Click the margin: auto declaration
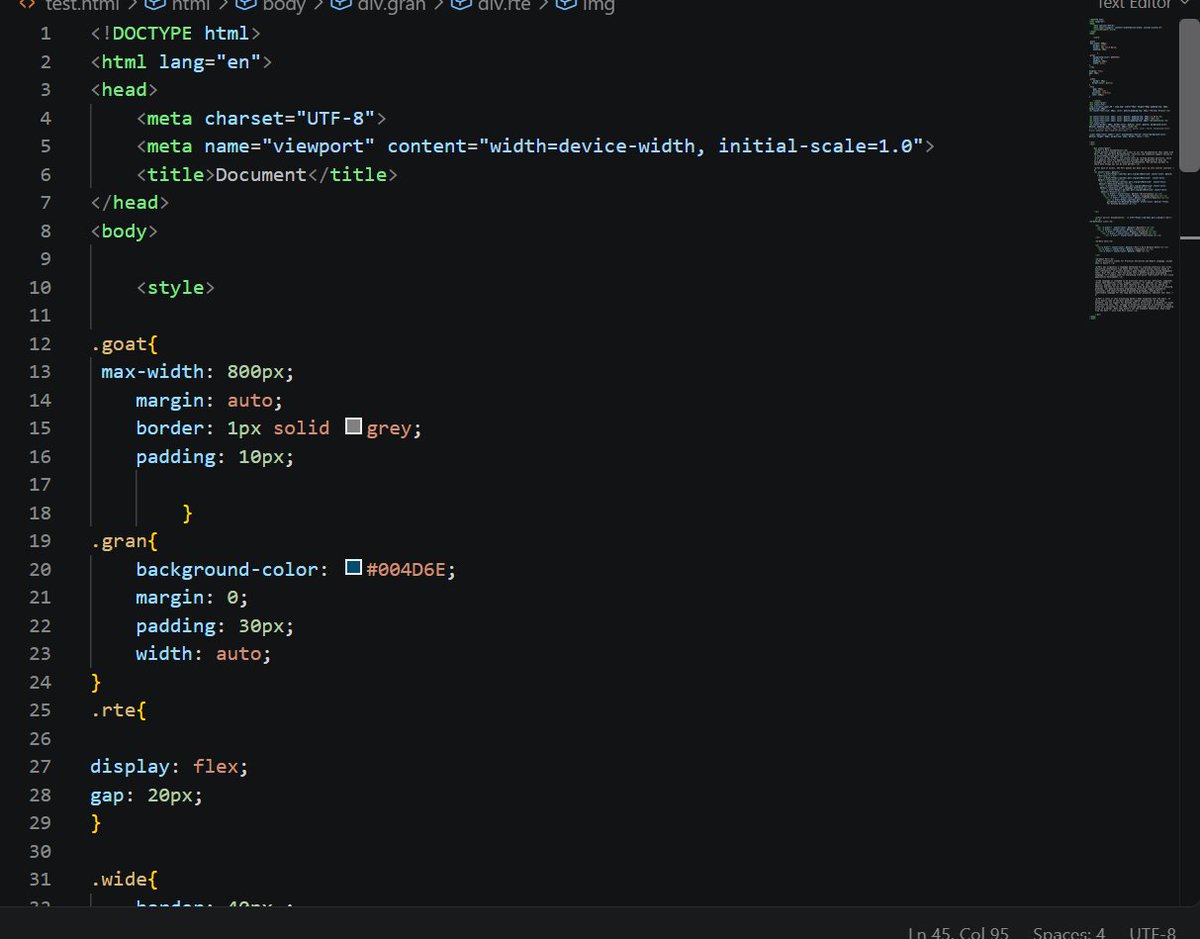The width and height of the screenshot is (1200, 939). point(210,399)
